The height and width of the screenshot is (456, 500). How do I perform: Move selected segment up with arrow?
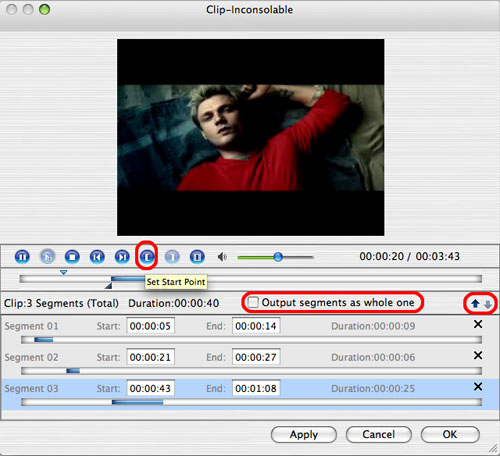[x=475, y=304]
